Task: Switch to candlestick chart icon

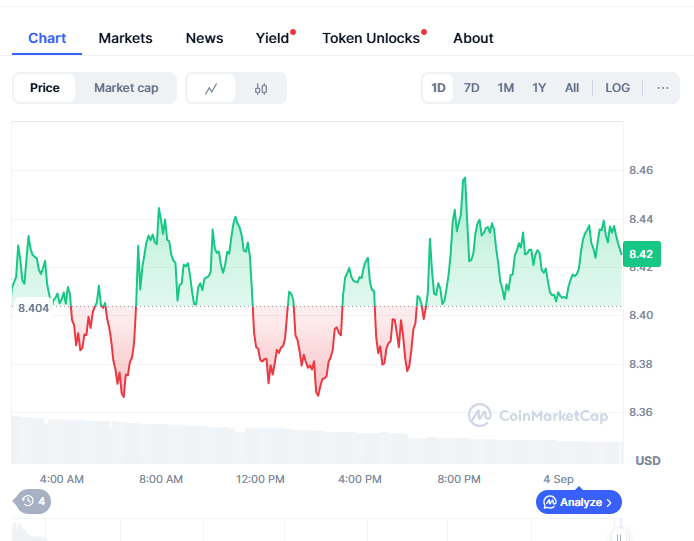Action: pos(261,88)
